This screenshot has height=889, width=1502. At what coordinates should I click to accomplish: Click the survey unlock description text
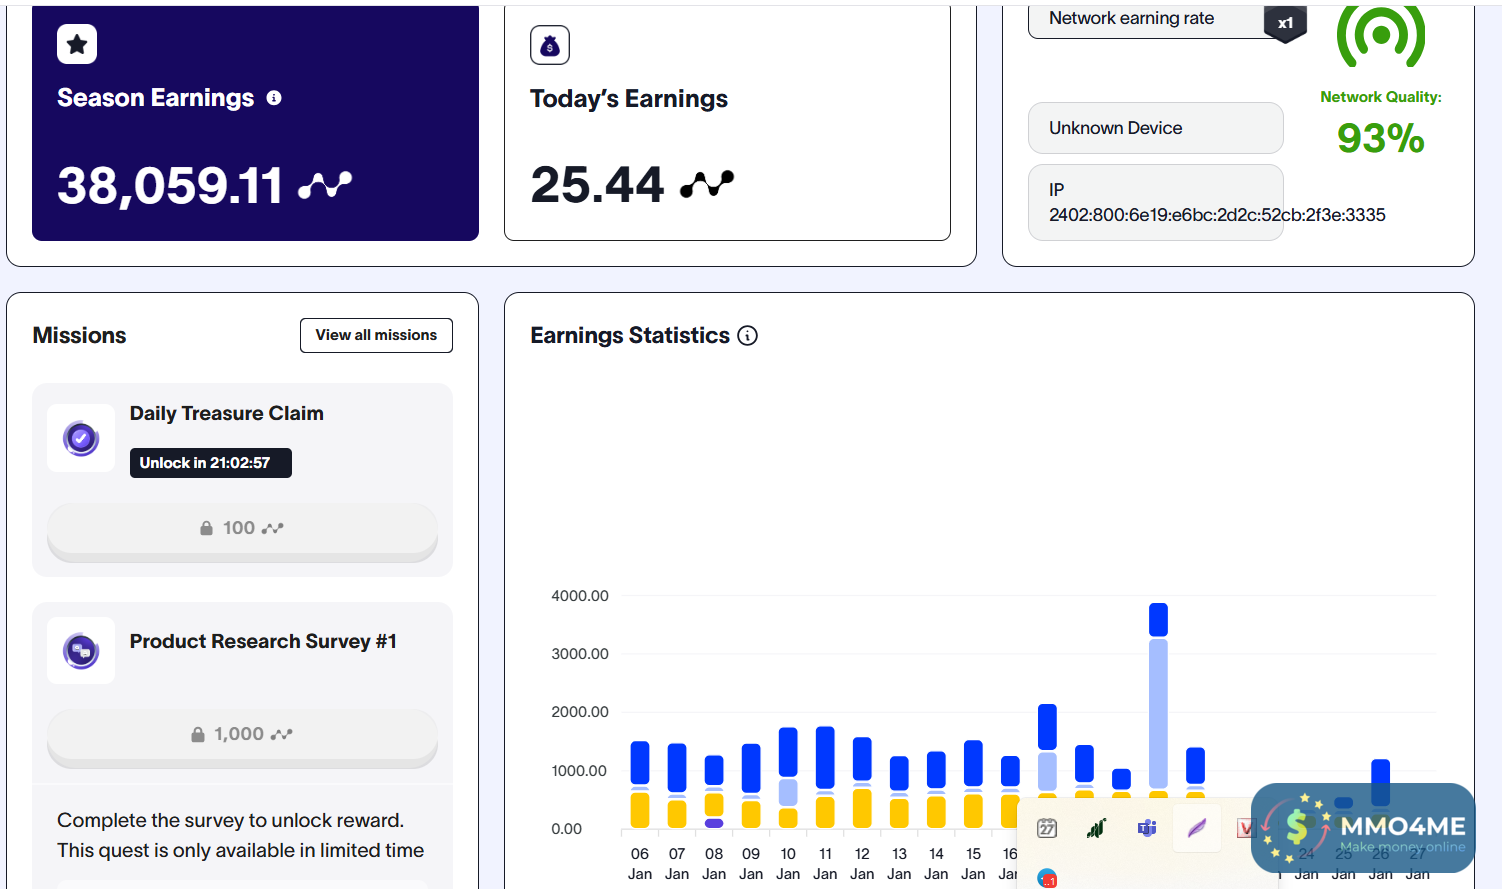pos(240,835)
